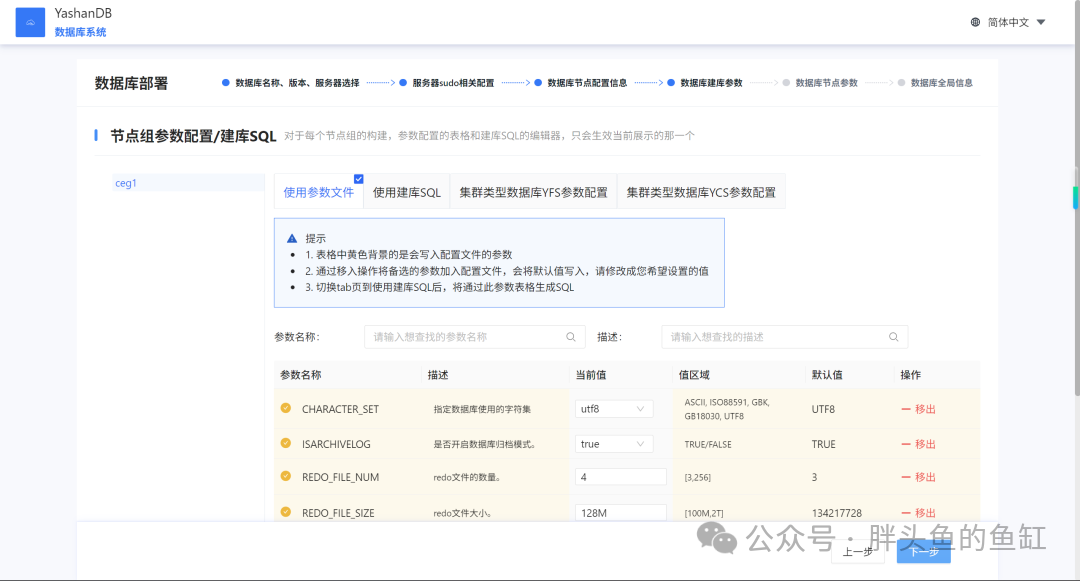Toggle the checkbox on 使用参数文件 tab
Viewport: 1080px width, 581px height.
pyautogui.click(x=359, y=179)
